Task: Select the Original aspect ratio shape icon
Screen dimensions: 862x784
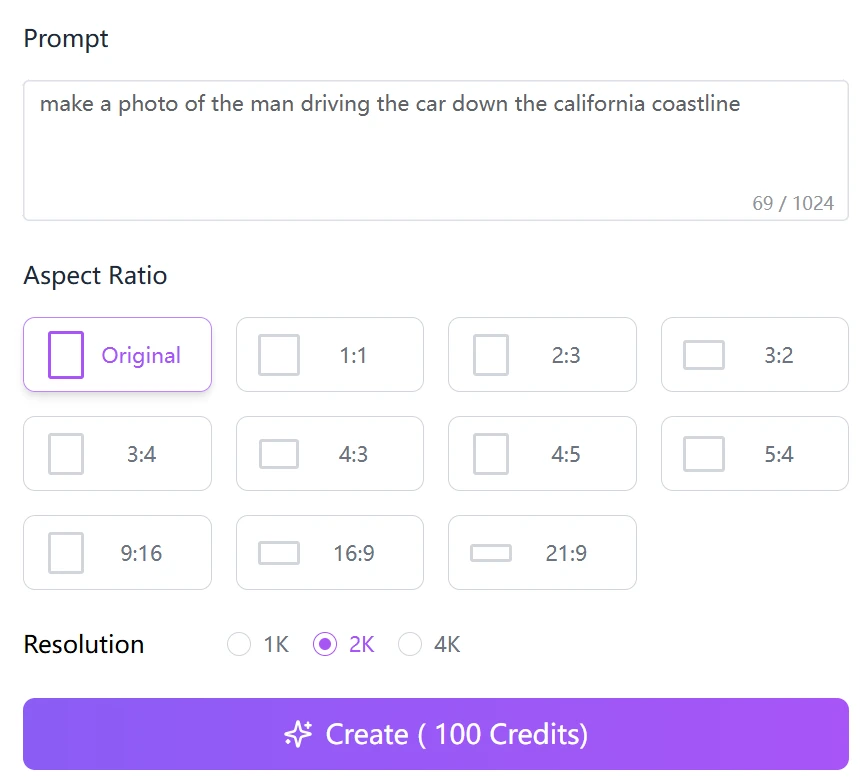Action: point(66,355)
